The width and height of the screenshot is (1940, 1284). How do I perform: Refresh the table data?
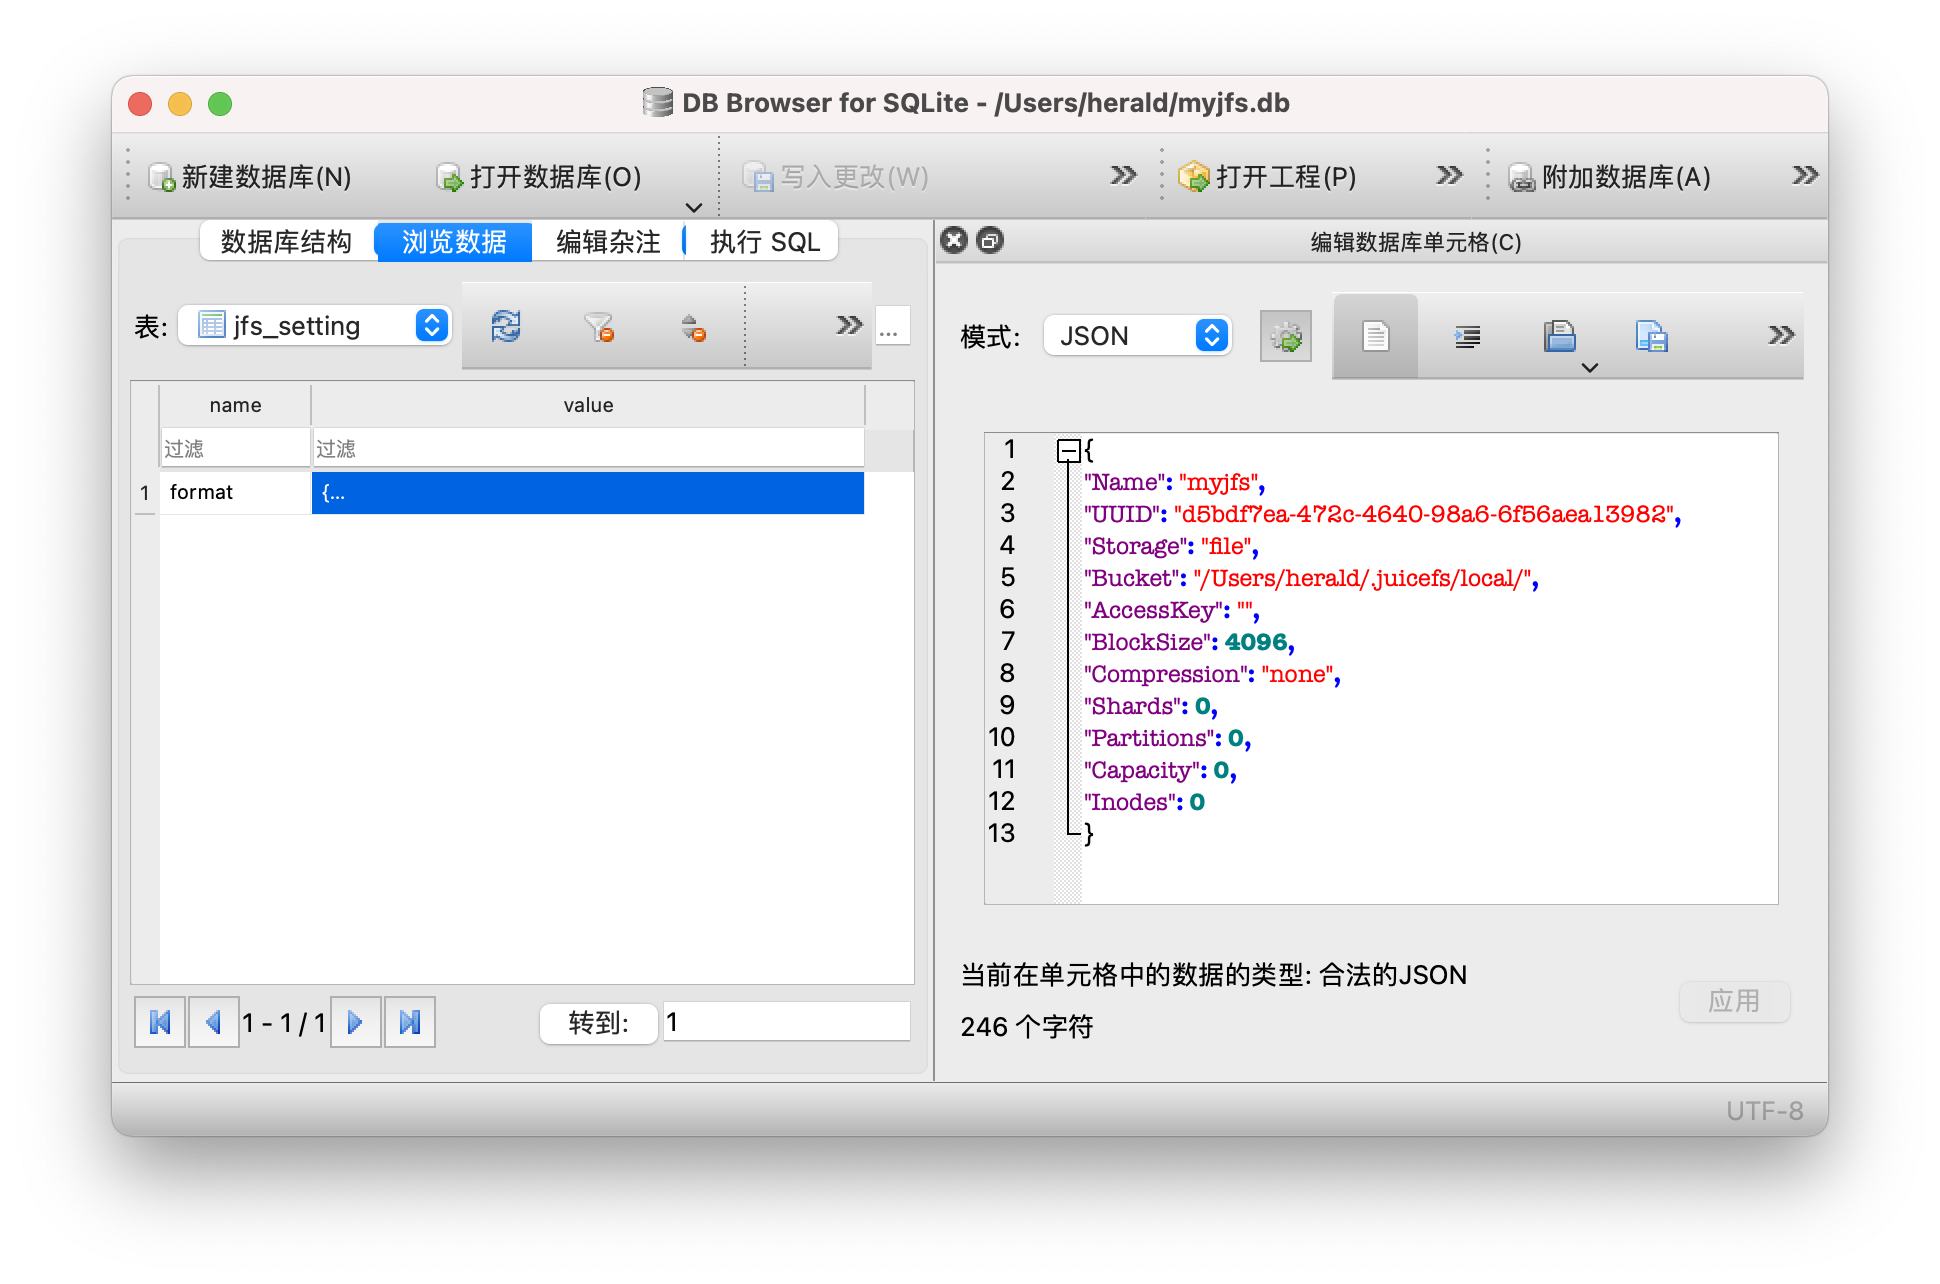505,326
